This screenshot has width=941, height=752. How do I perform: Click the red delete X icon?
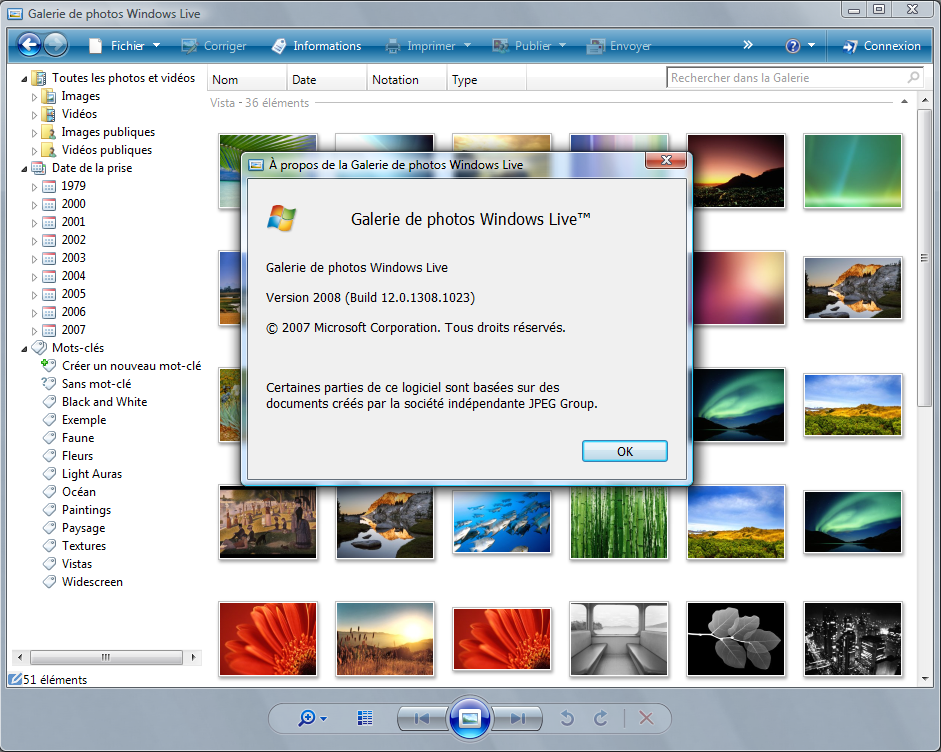point(646,718)
